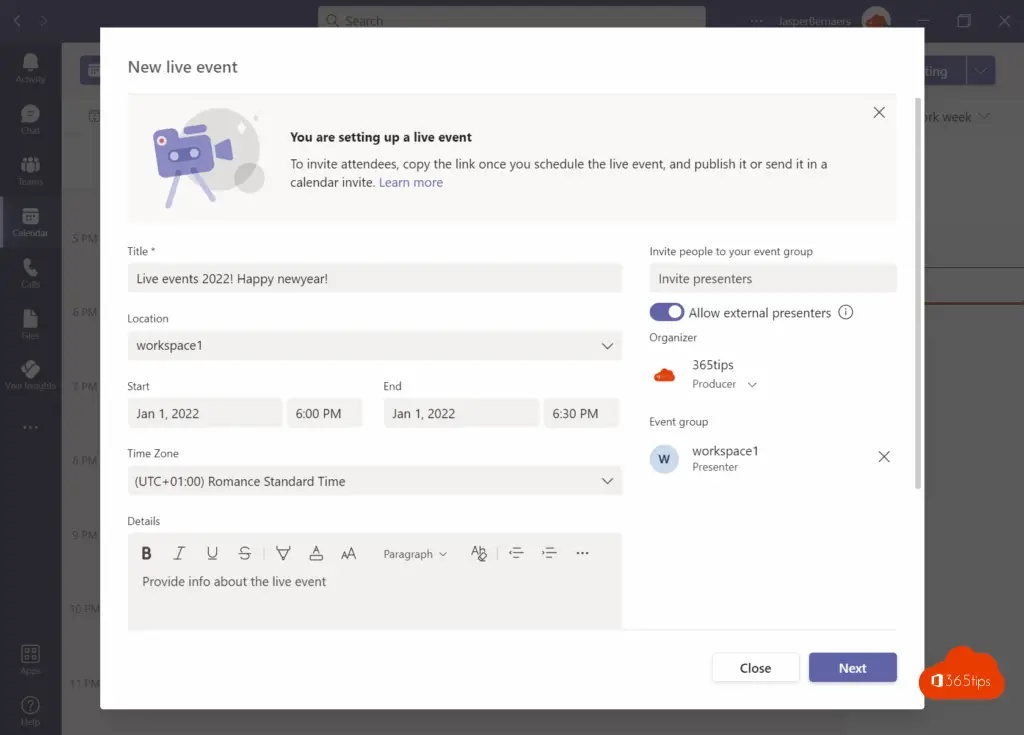Screen dimensions: 1024x735
Task: Expand the Paragraph style dropdown
Action: (415, 554)
